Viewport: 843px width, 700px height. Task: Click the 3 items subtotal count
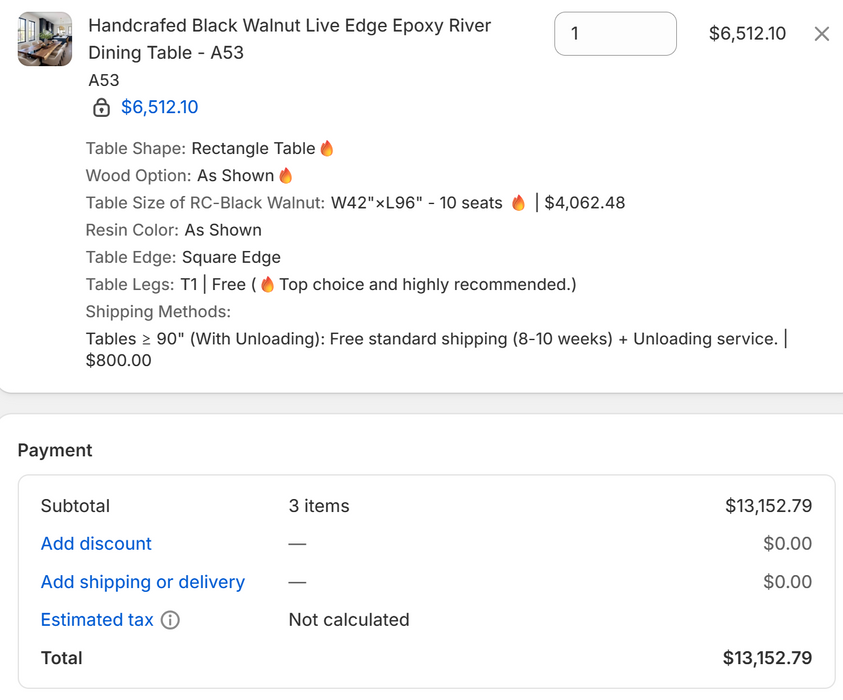(319, 506)
